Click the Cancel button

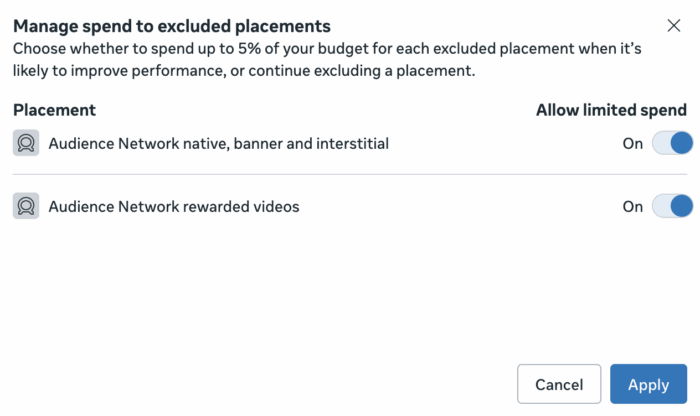(559, 384)
